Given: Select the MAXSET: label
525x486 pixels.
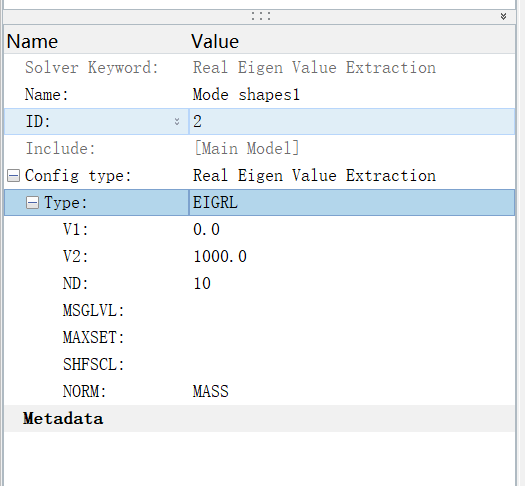Looking at the screenshot, I should (94, 337).
